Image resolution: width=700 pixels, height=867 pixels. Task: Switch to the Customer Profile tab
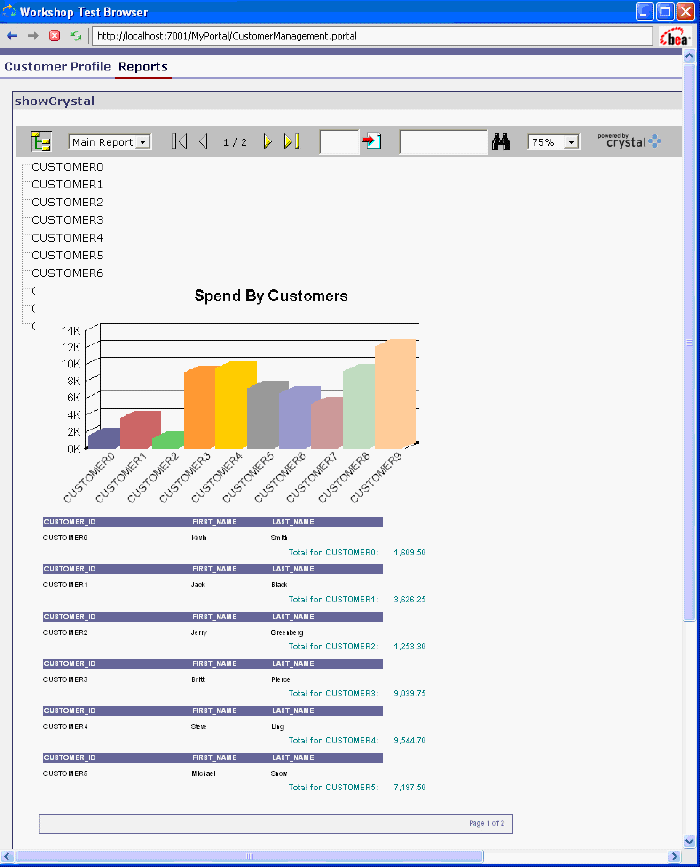pyautogui.click(x=58, y=66)
